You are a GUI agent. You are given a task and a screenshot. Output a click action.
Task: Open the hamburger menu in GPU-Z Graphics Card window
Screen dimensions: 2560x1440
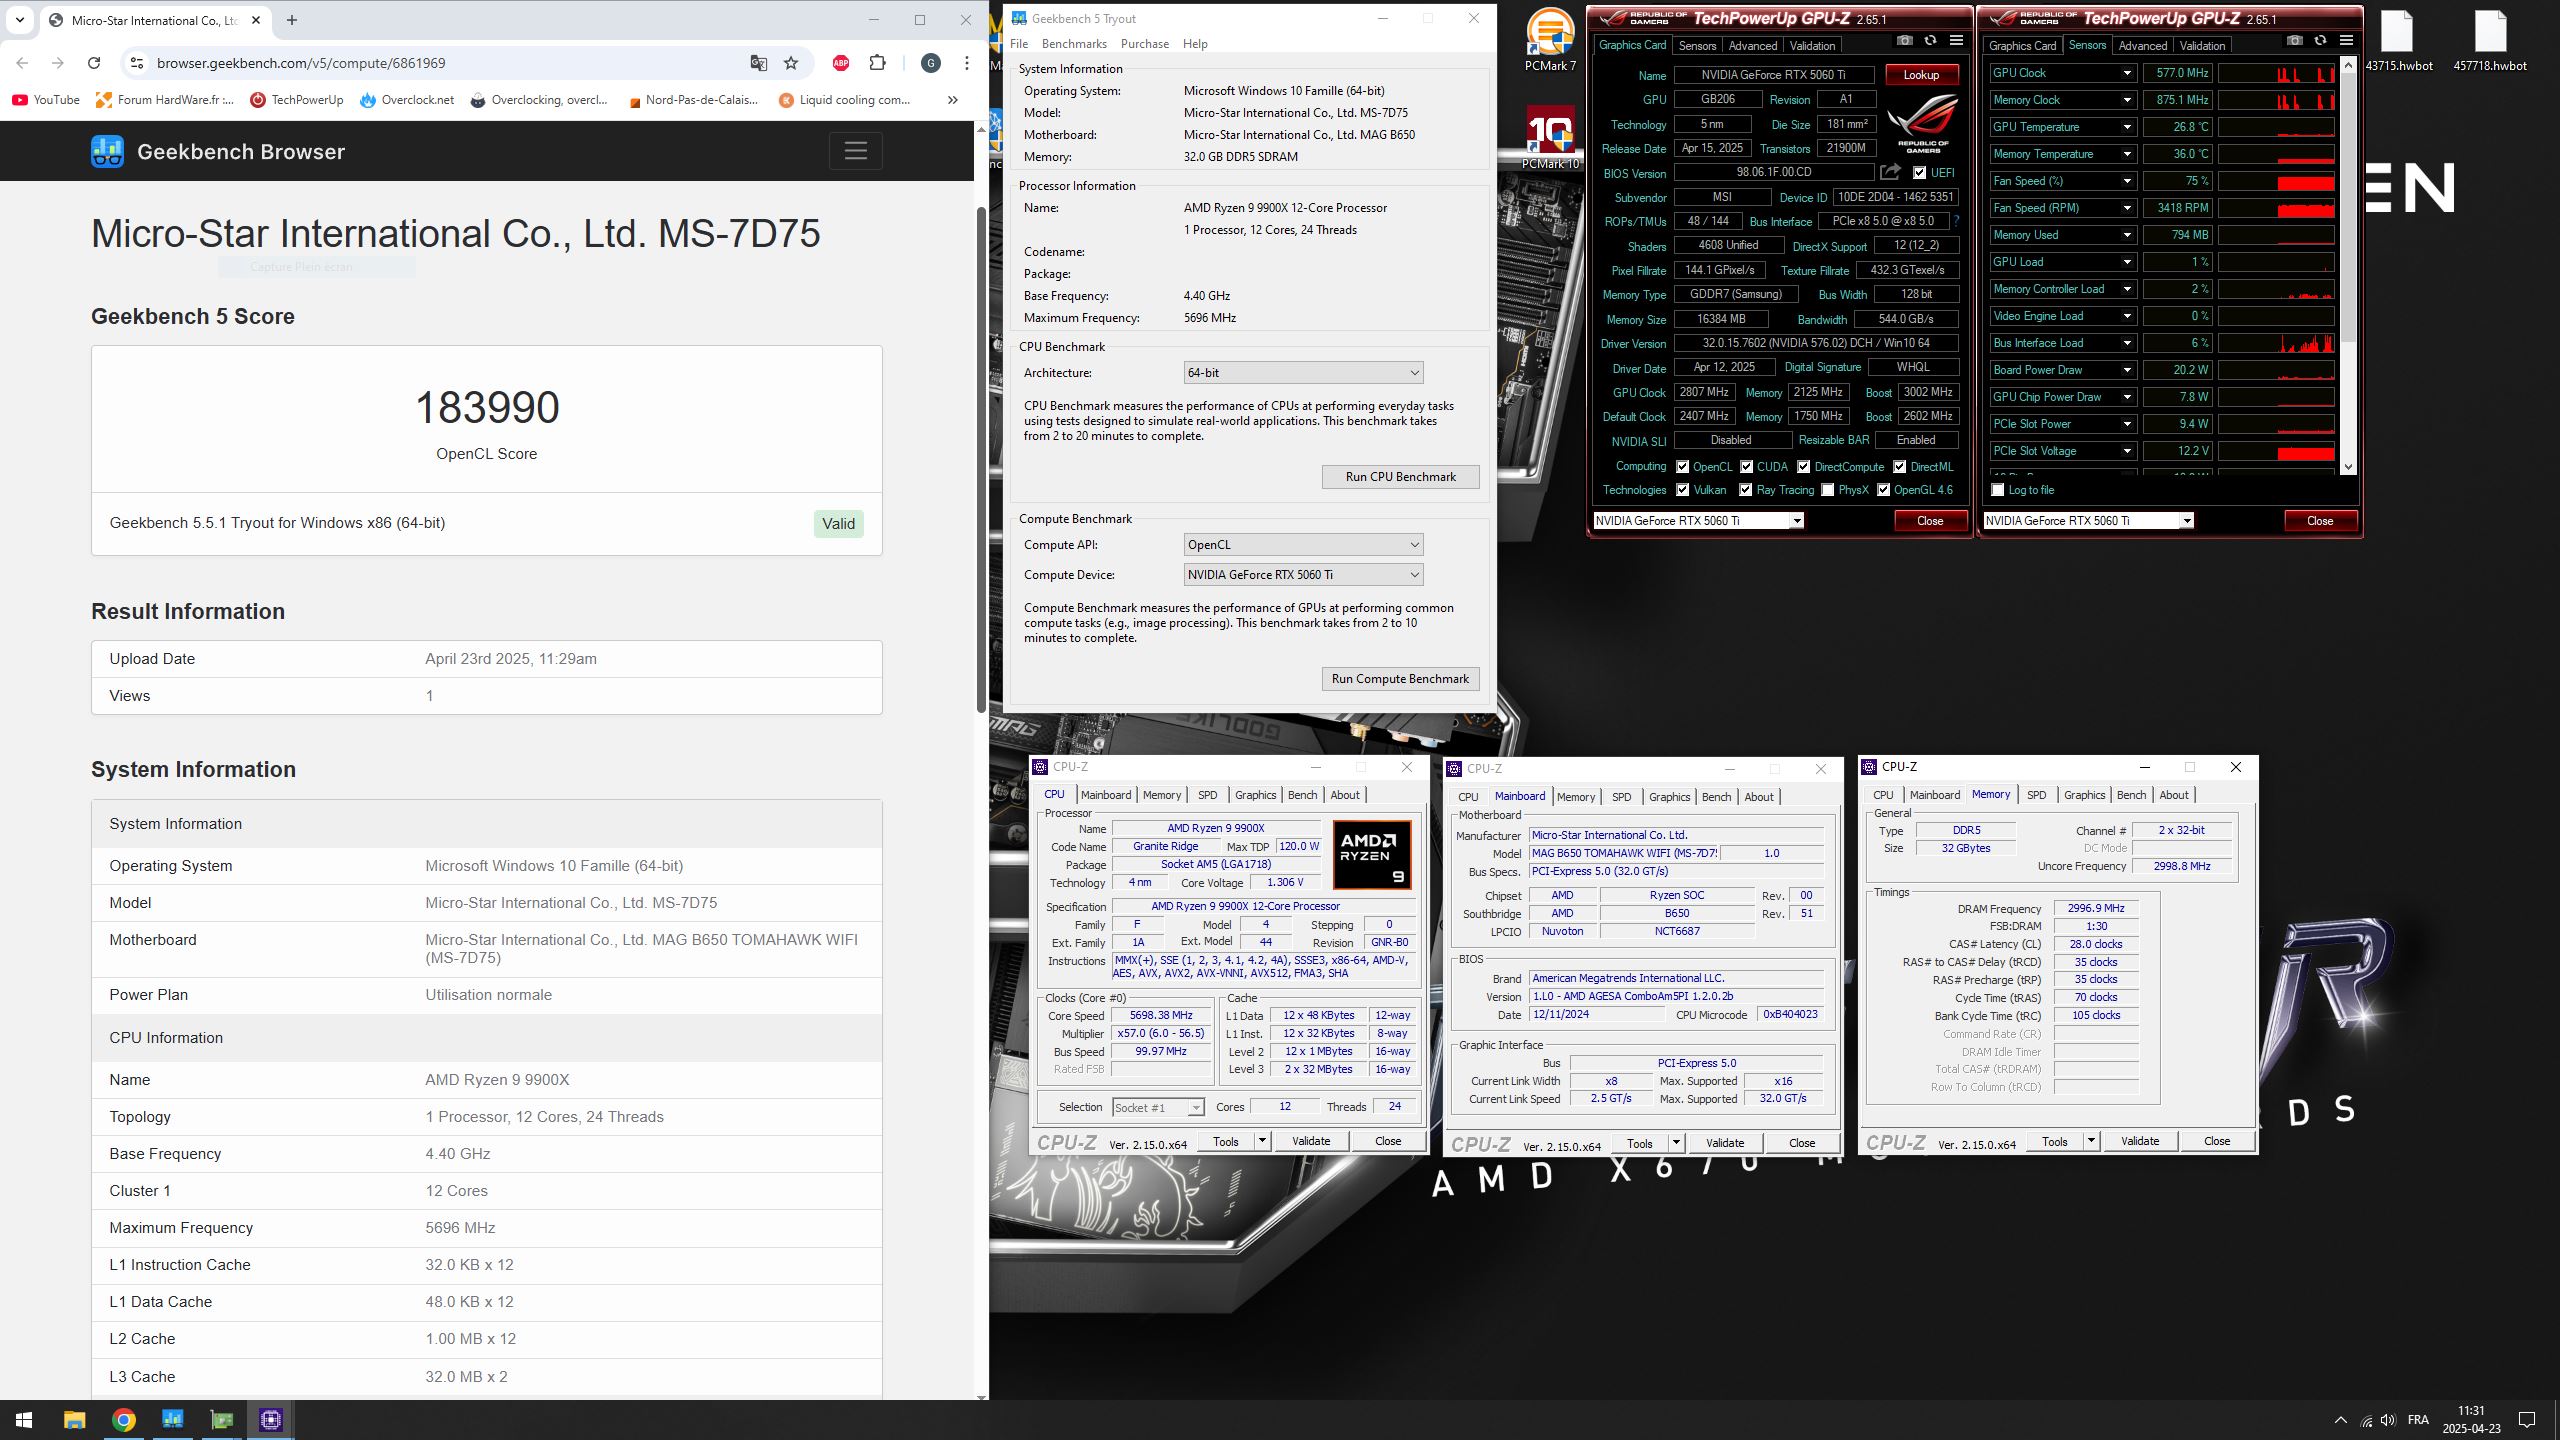coord(1956,40)
